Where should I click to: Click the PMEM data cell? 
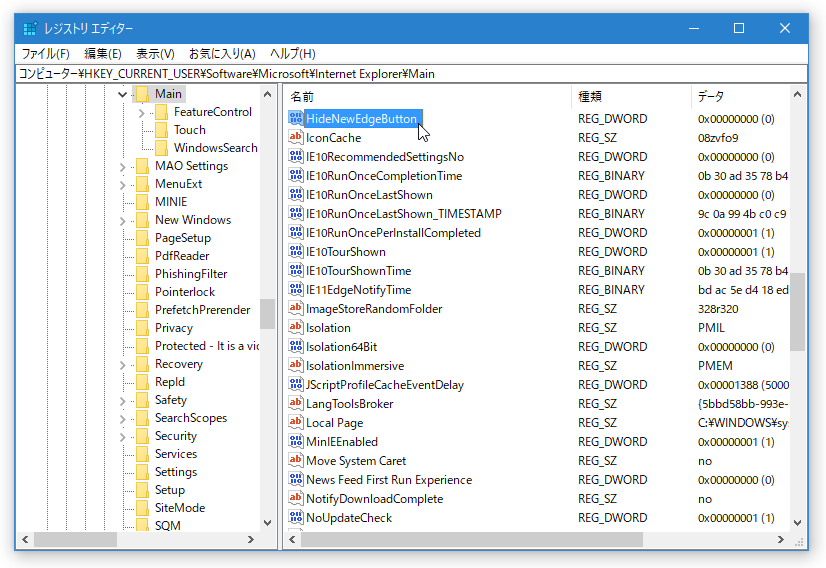click(715, 365)
